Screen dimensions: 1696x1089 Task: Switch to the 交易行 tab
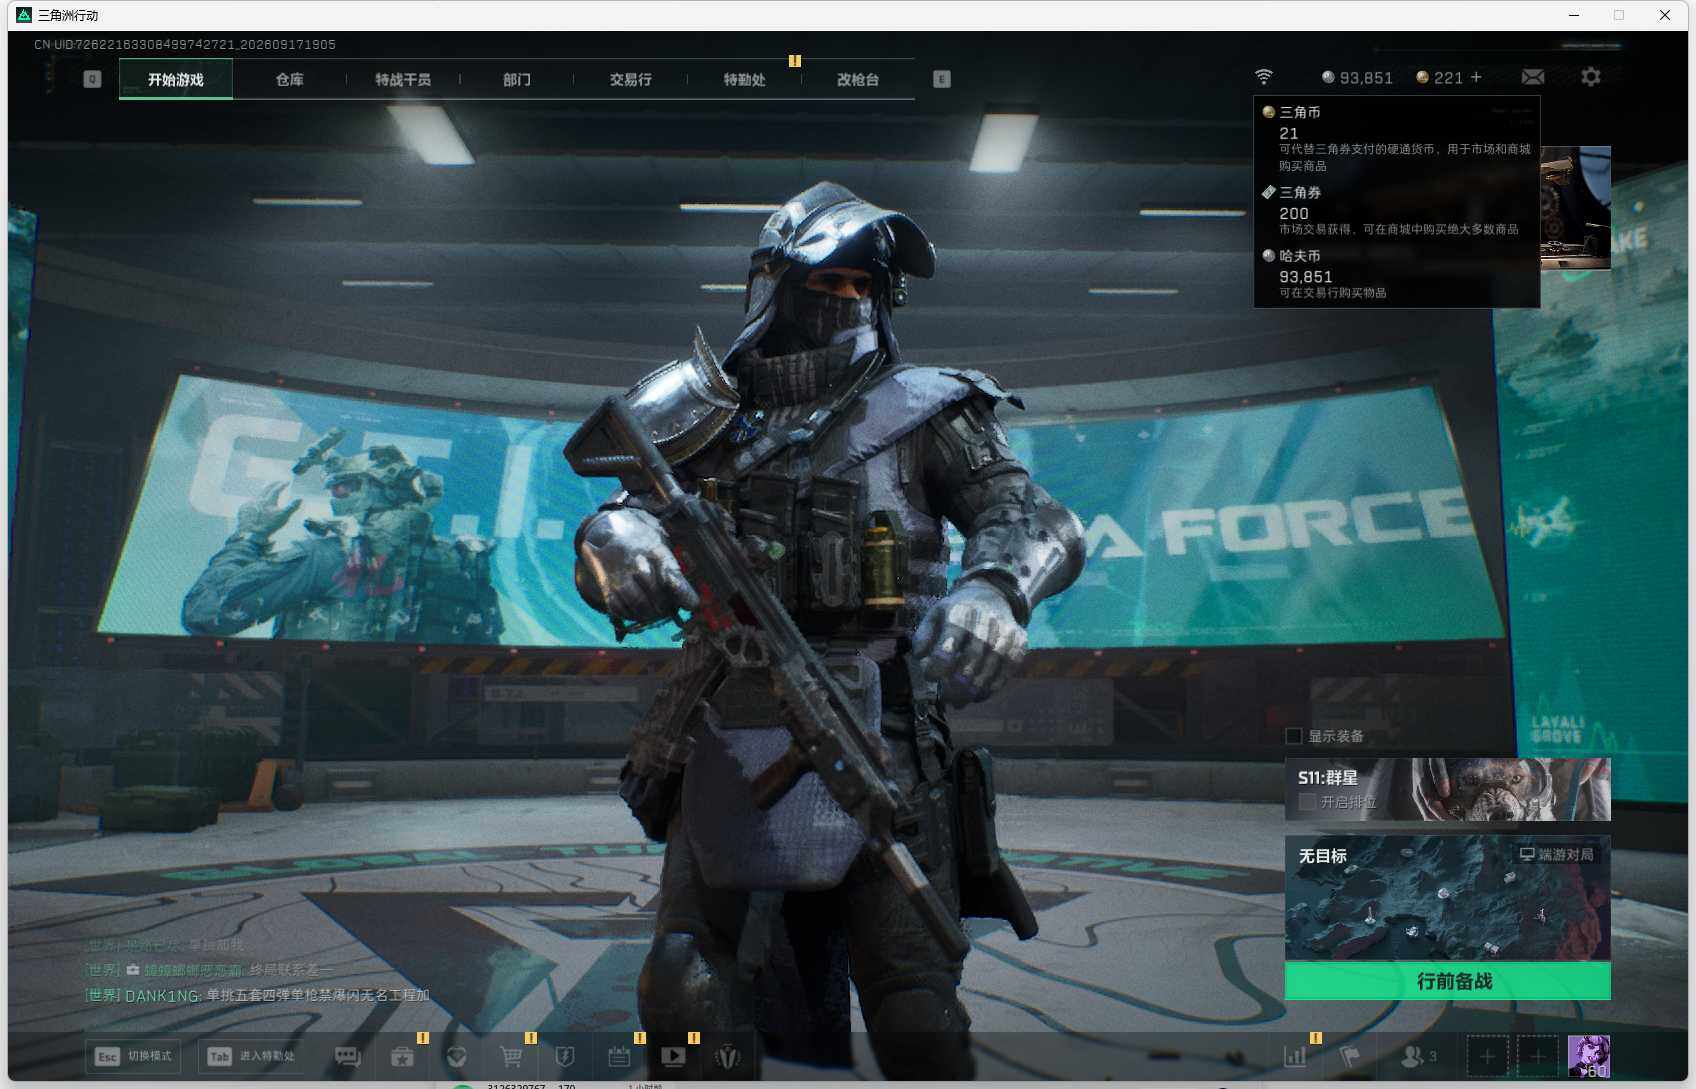tap(631, 79)
